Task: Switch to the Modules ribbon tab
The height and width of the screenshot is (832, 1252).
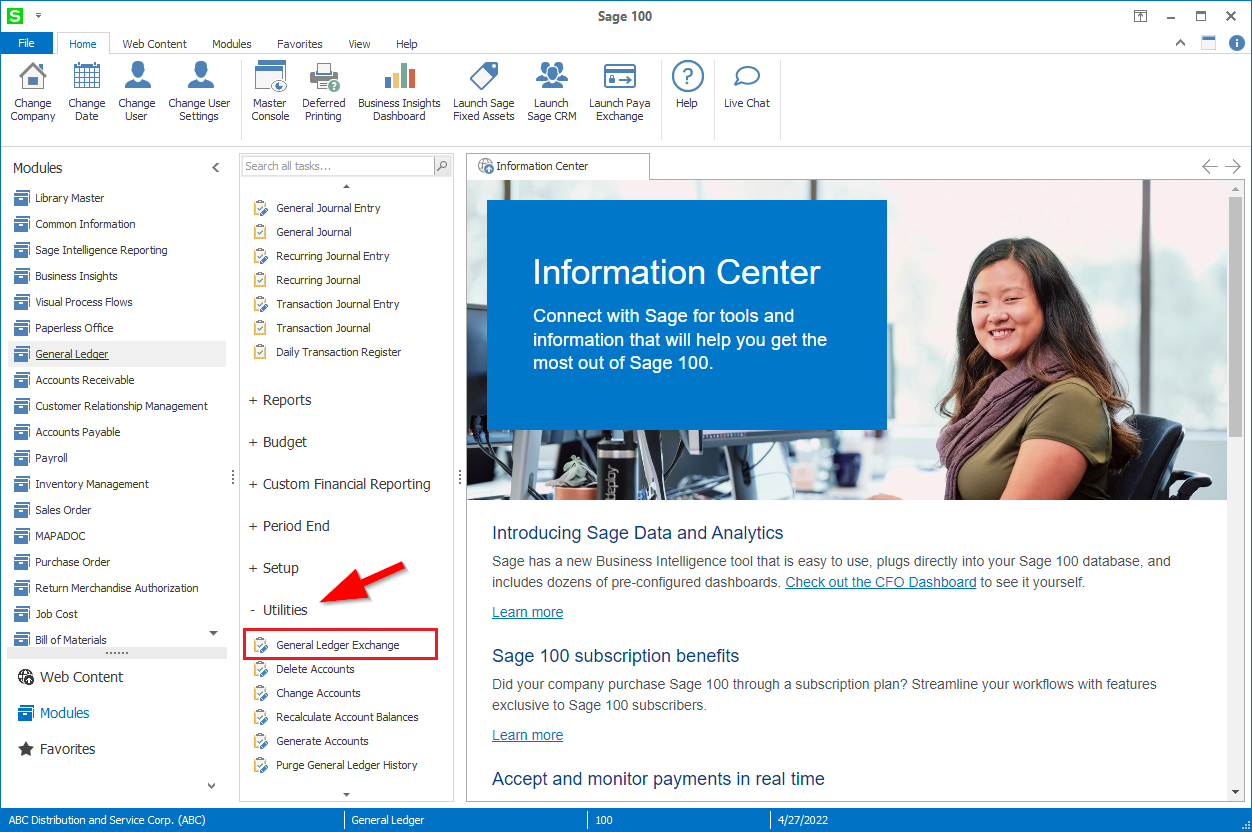Action: (x=232, y=44)
